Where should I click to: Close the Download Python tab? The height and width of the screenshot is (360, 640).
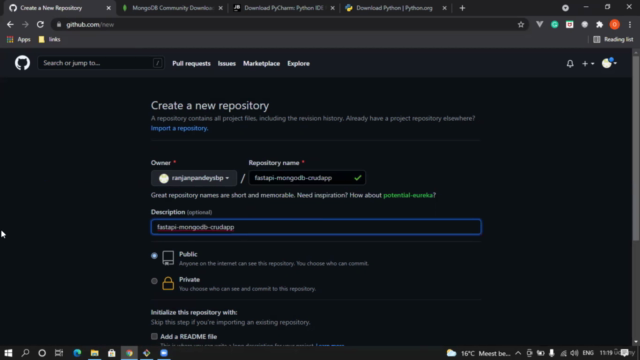tap(444, 8)
